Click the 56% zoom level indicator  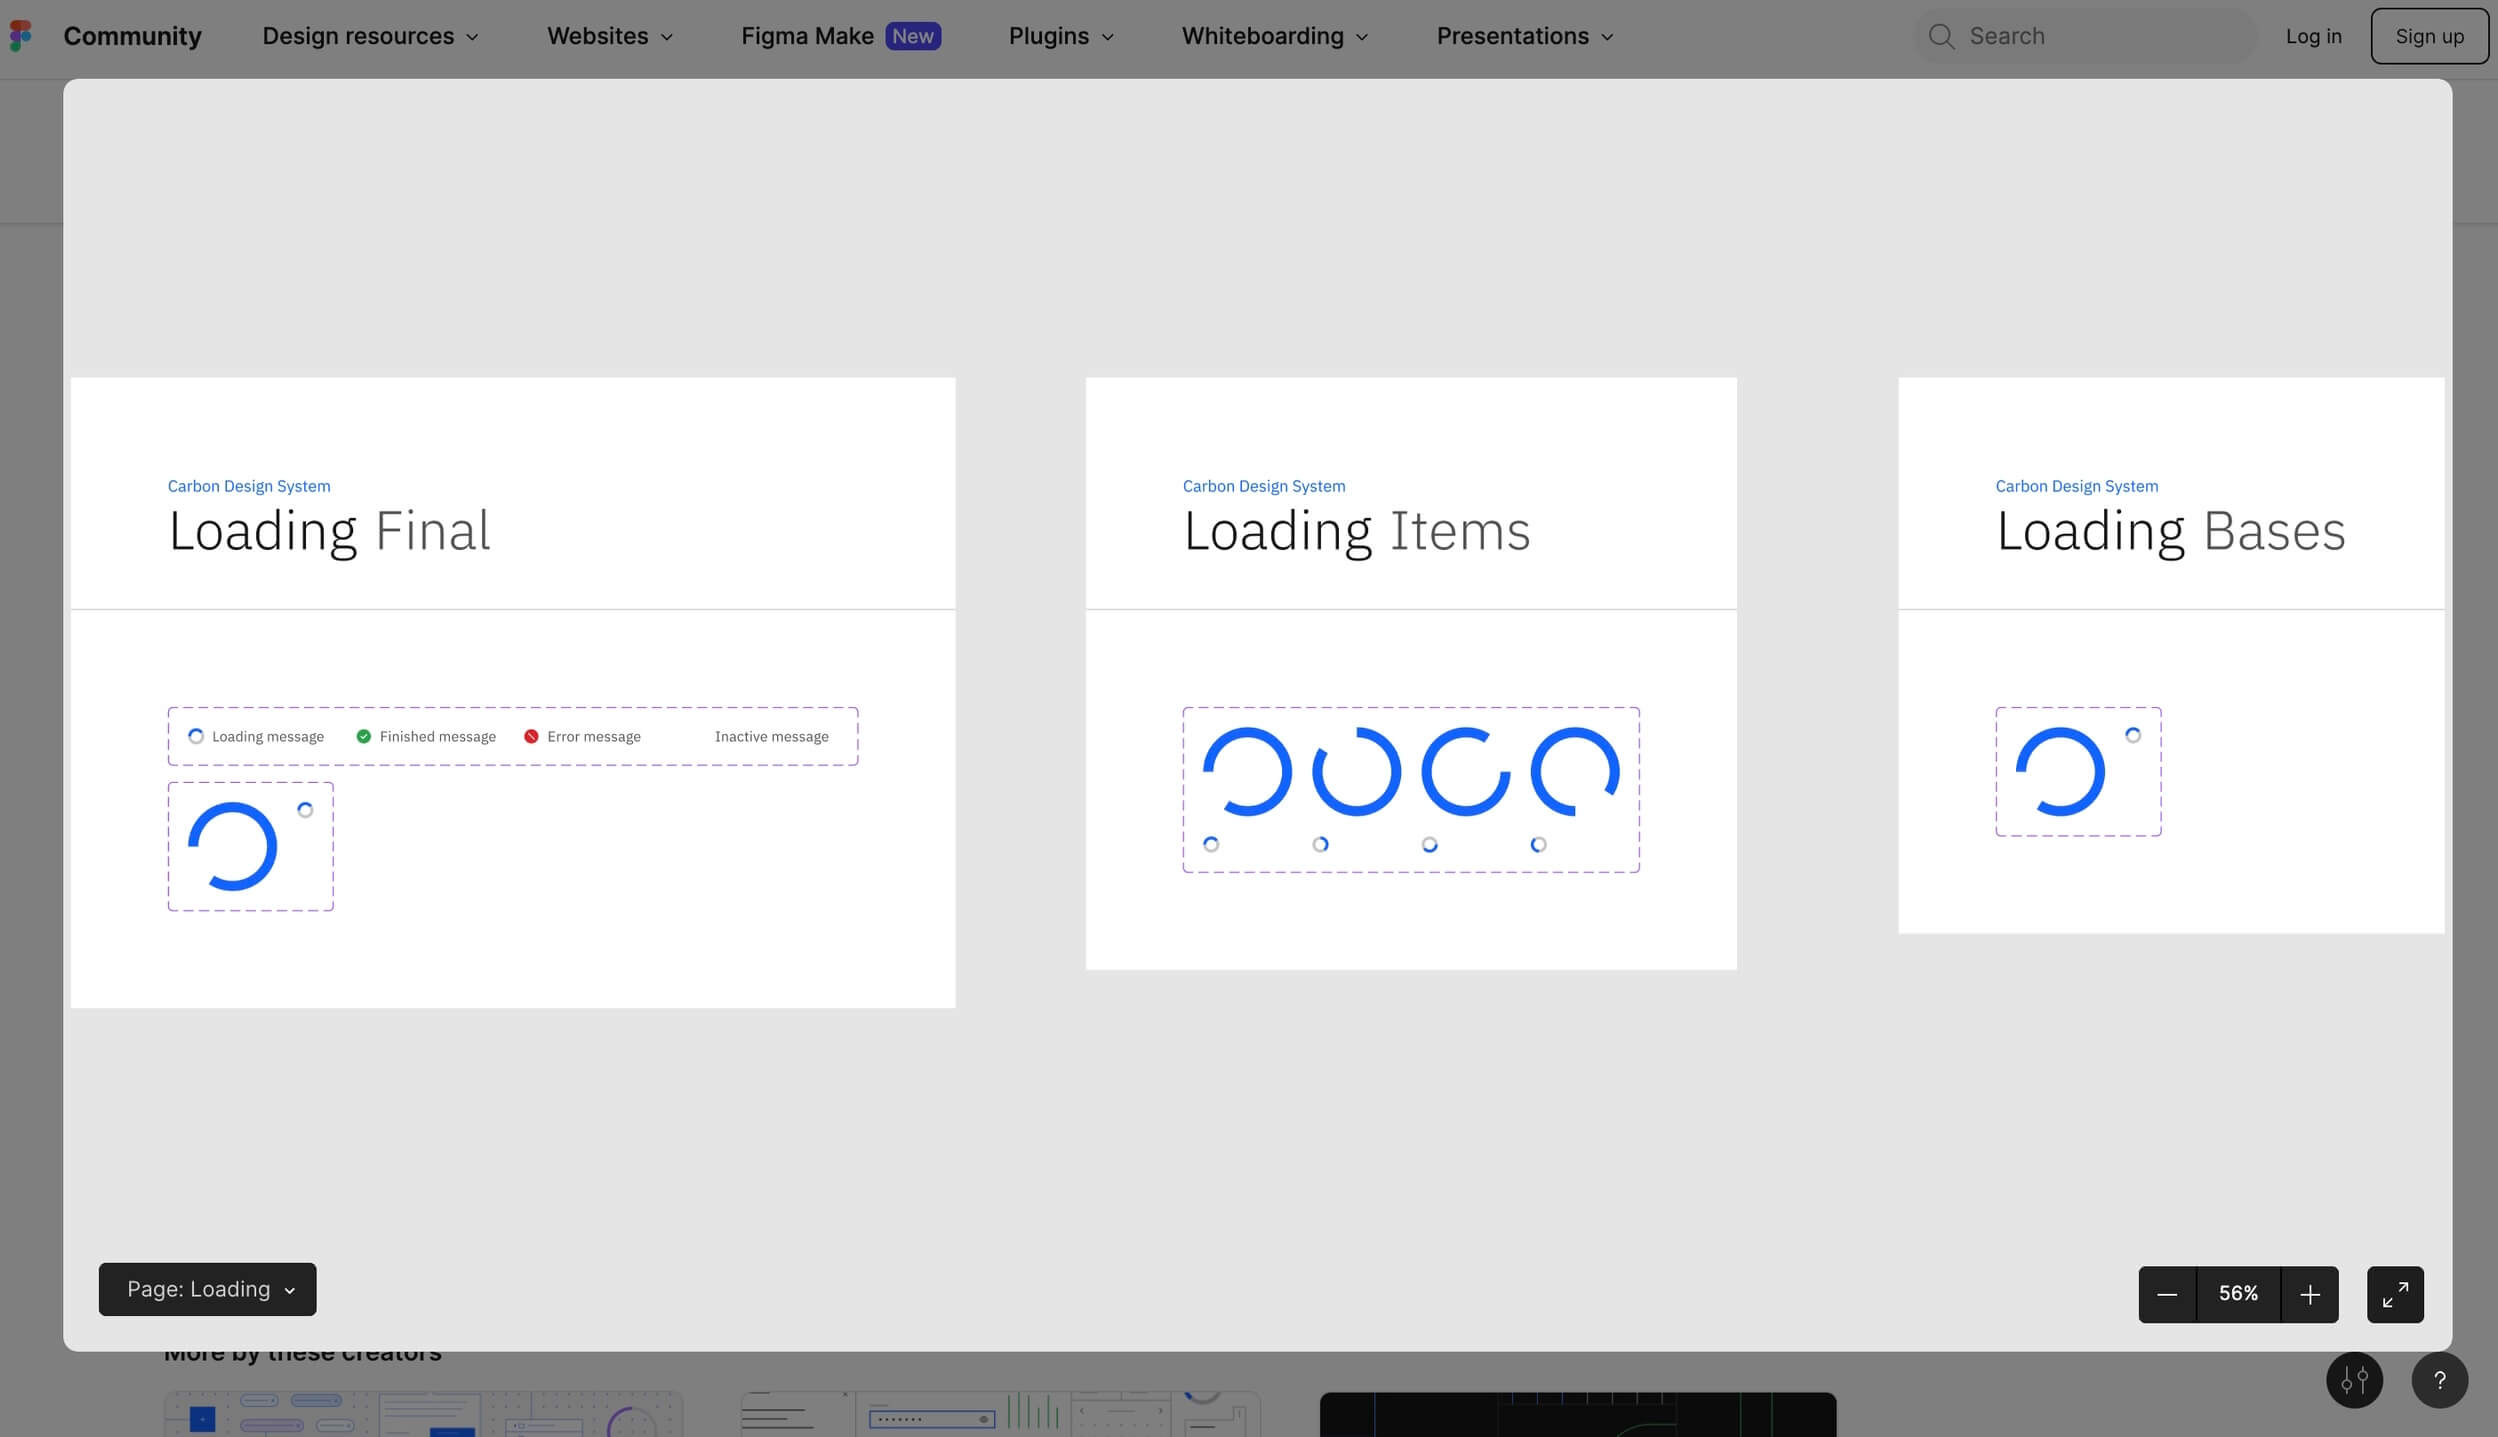click(x=2238, y=1294)
